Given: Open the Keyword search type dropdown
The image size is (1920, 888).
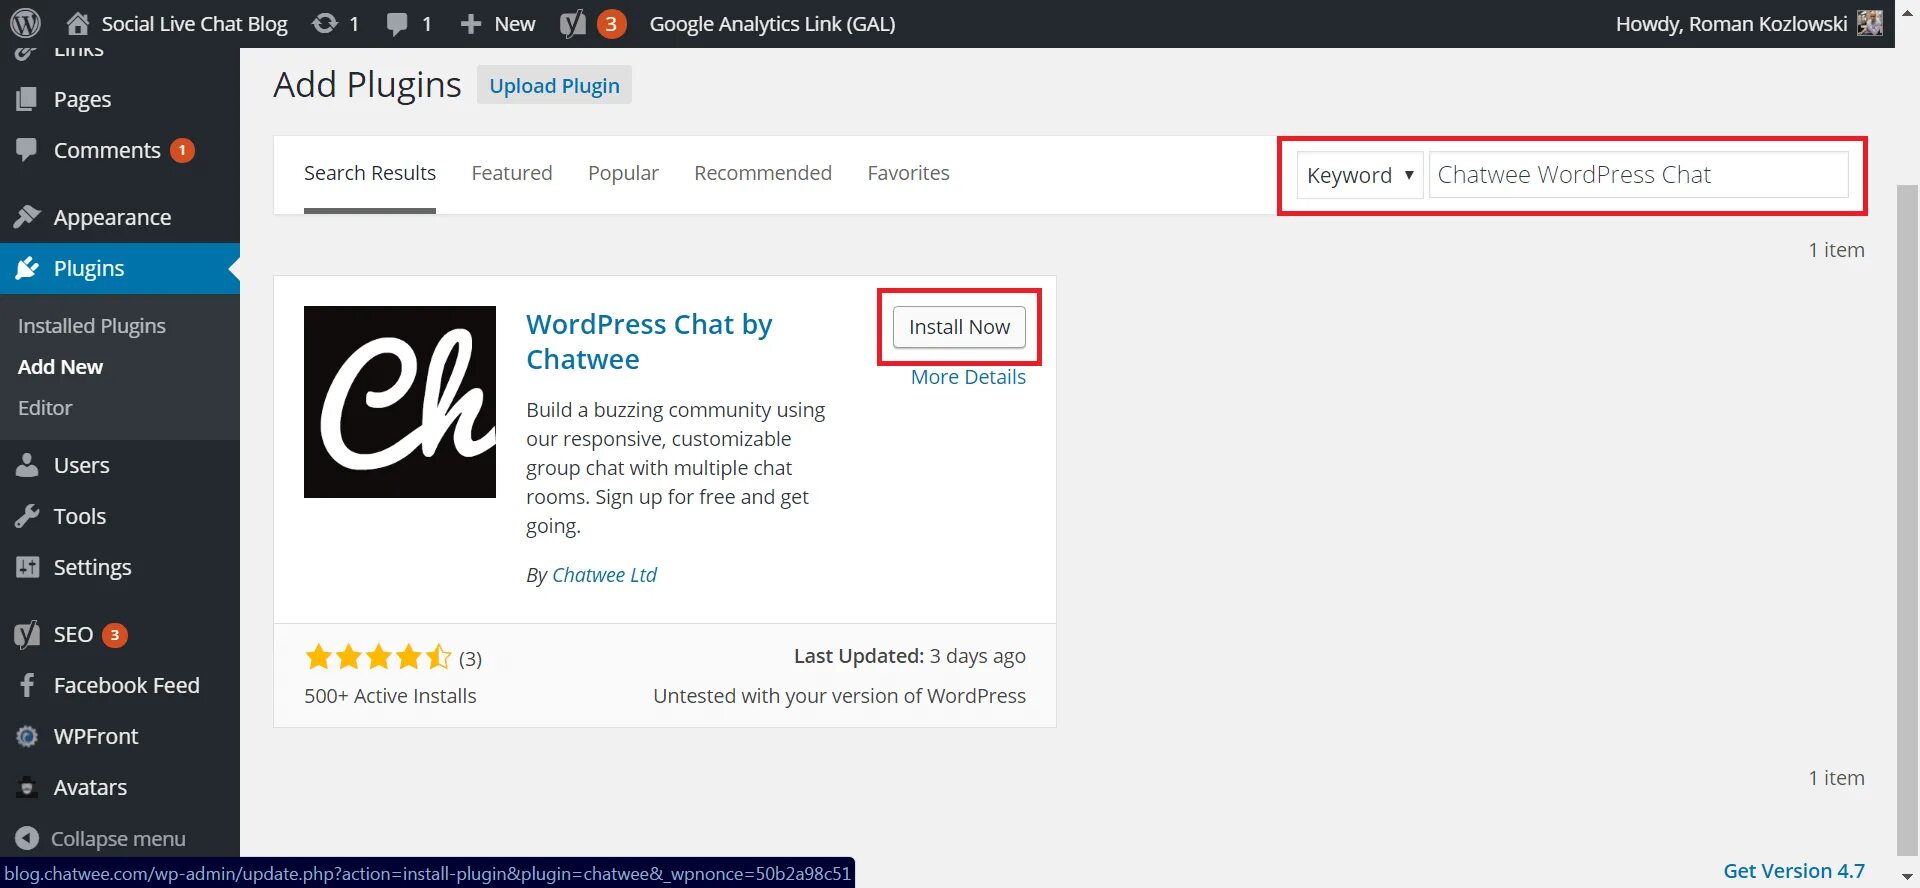Looking at the screenshot, I should pyautogui.click(x=1360, y=175).
